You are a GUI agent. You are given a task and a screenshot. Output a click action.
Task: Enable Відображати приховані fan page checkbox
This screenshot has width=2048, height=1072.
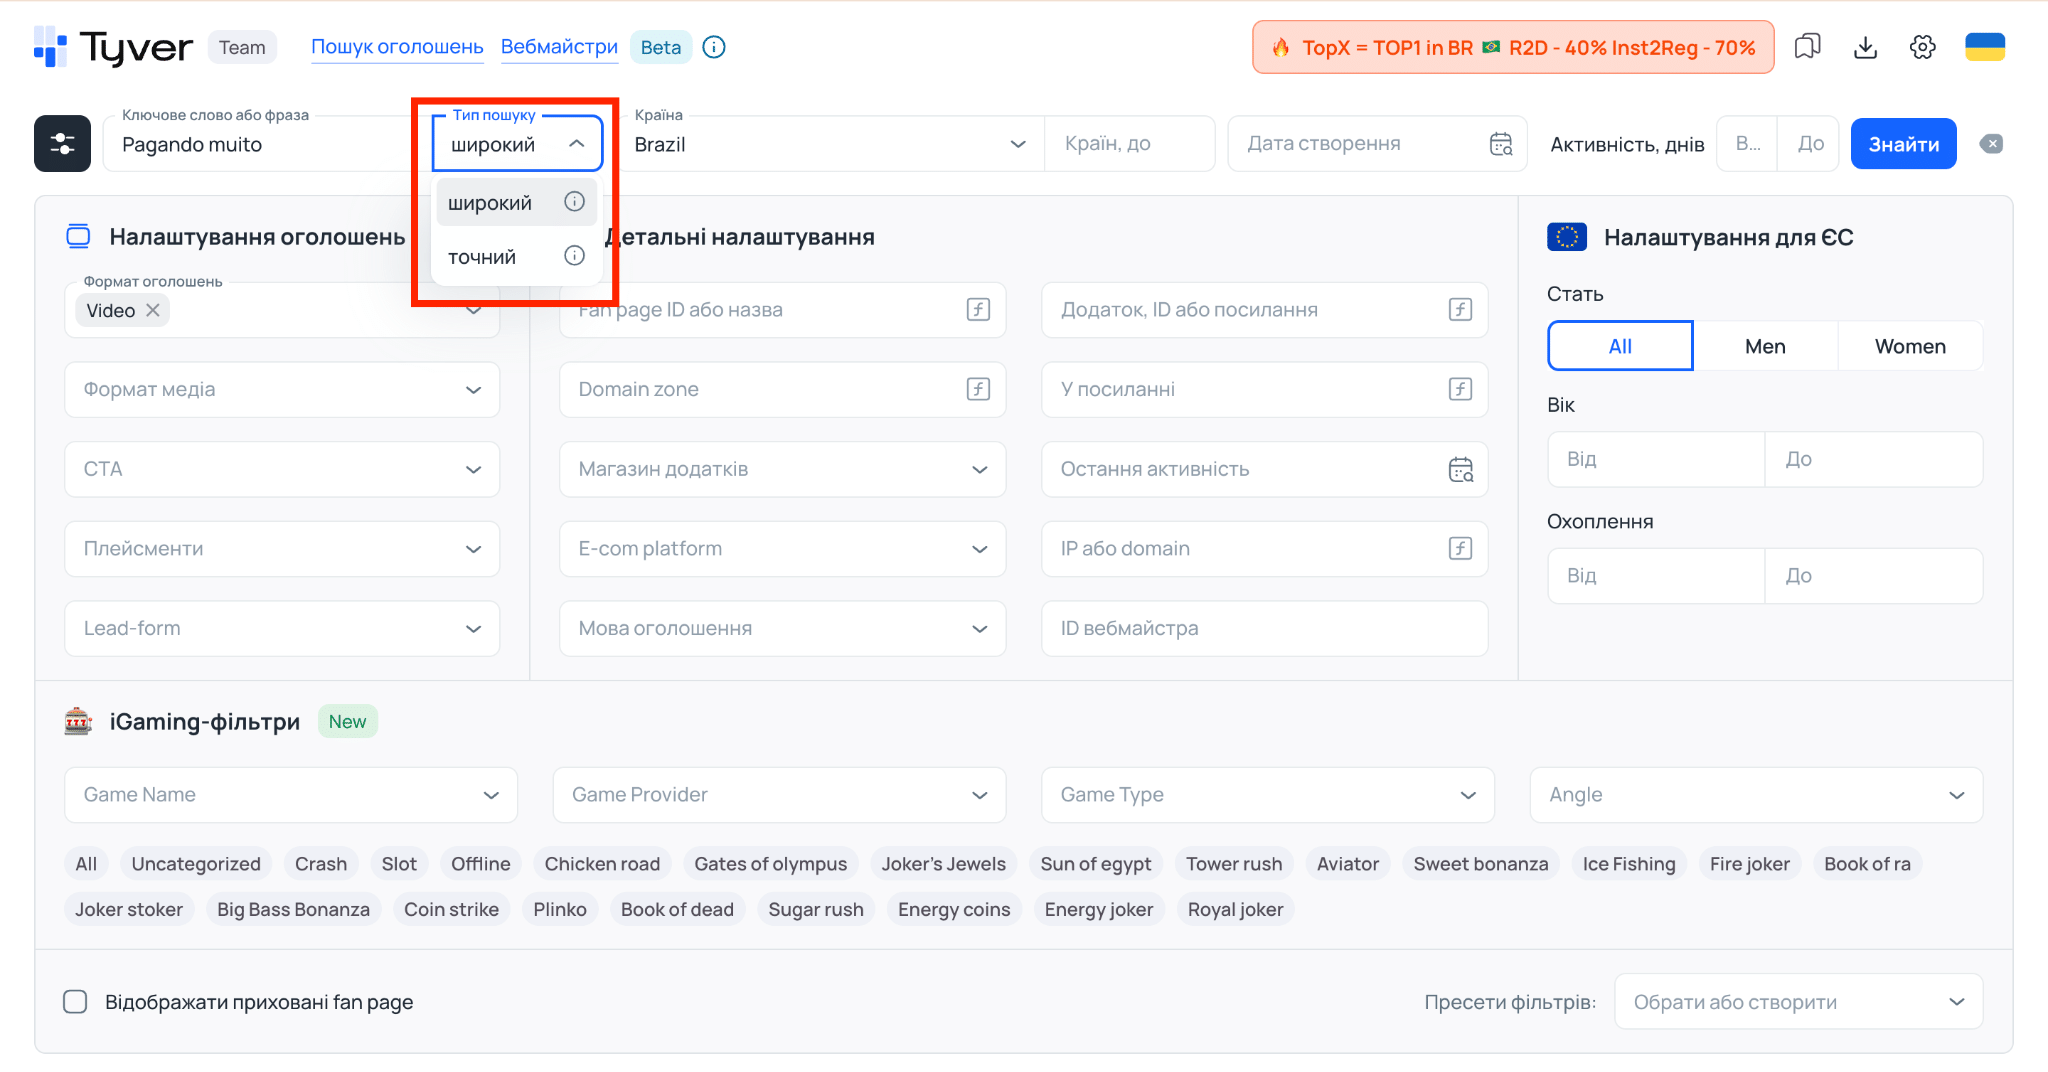(x=75, y=1001)
